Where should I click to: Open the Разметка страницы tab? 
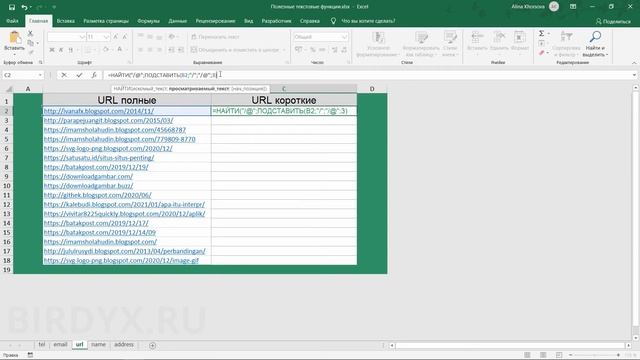(x=106, y=21)
